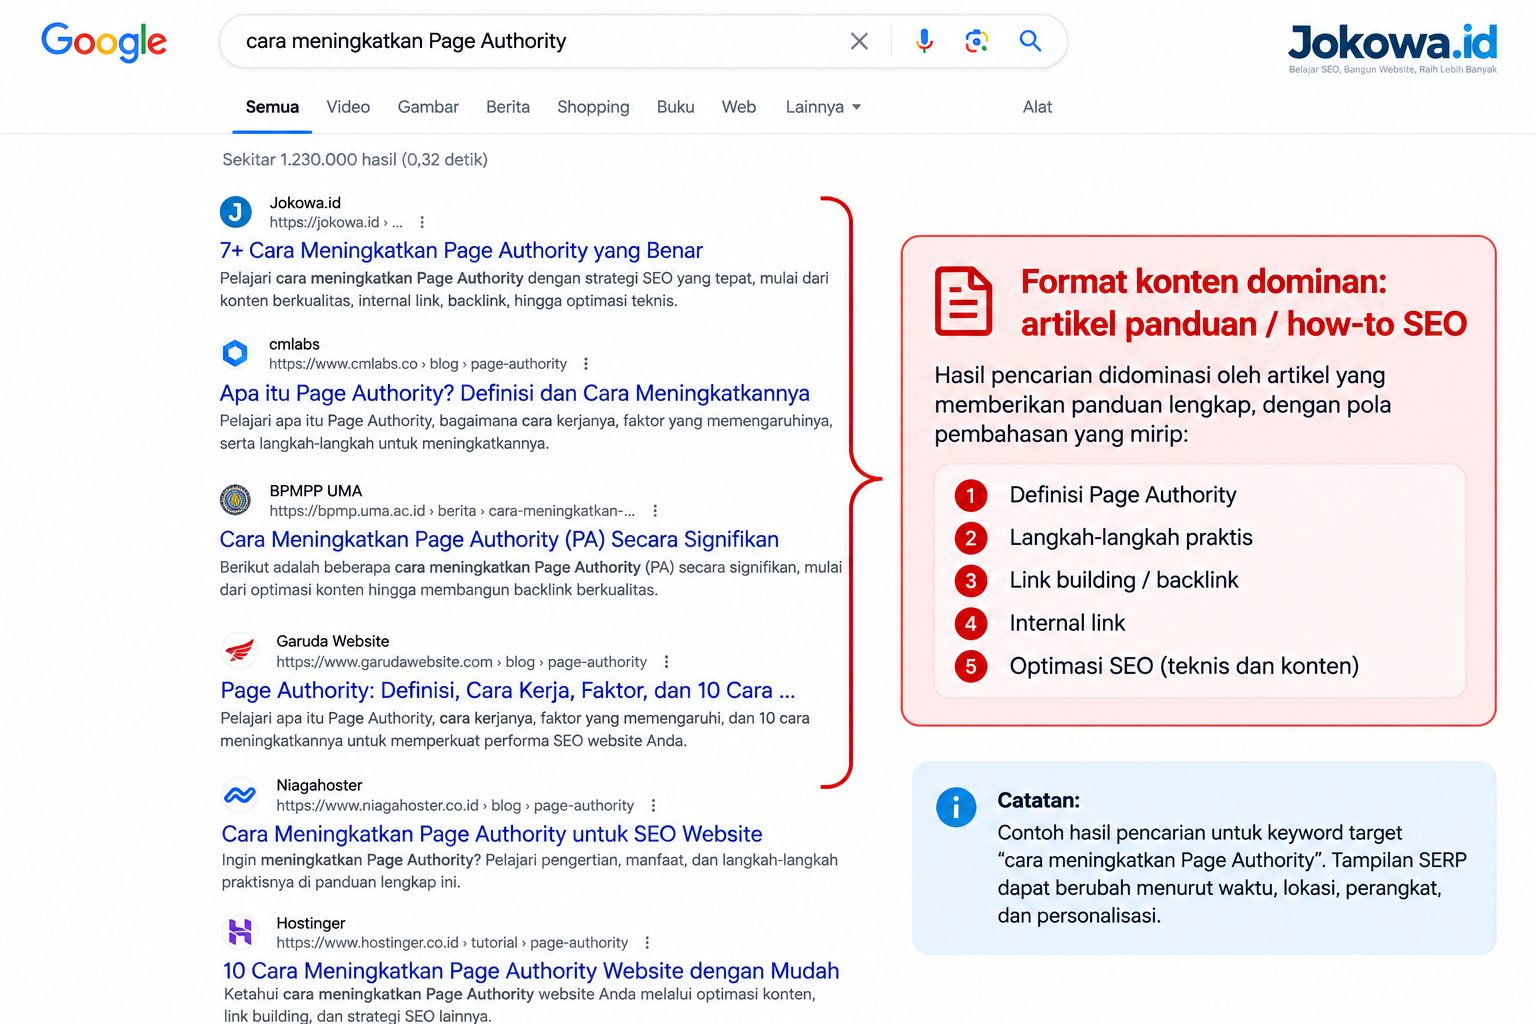Open "Cara Meningkatkan Page Authority untuk SEO Website"
Viewport: 1536px width, 1024px height.
pos(492,834)
